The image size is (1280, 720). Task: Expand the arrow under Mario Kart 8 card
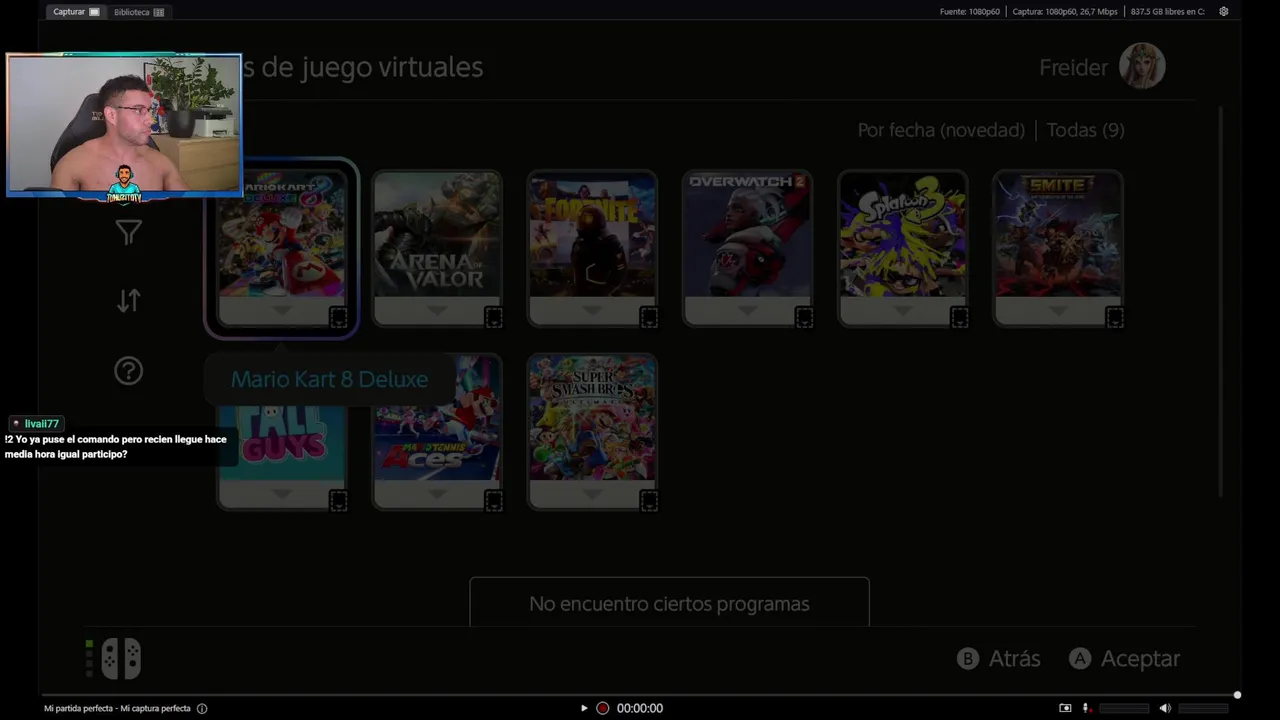[281, 311]
